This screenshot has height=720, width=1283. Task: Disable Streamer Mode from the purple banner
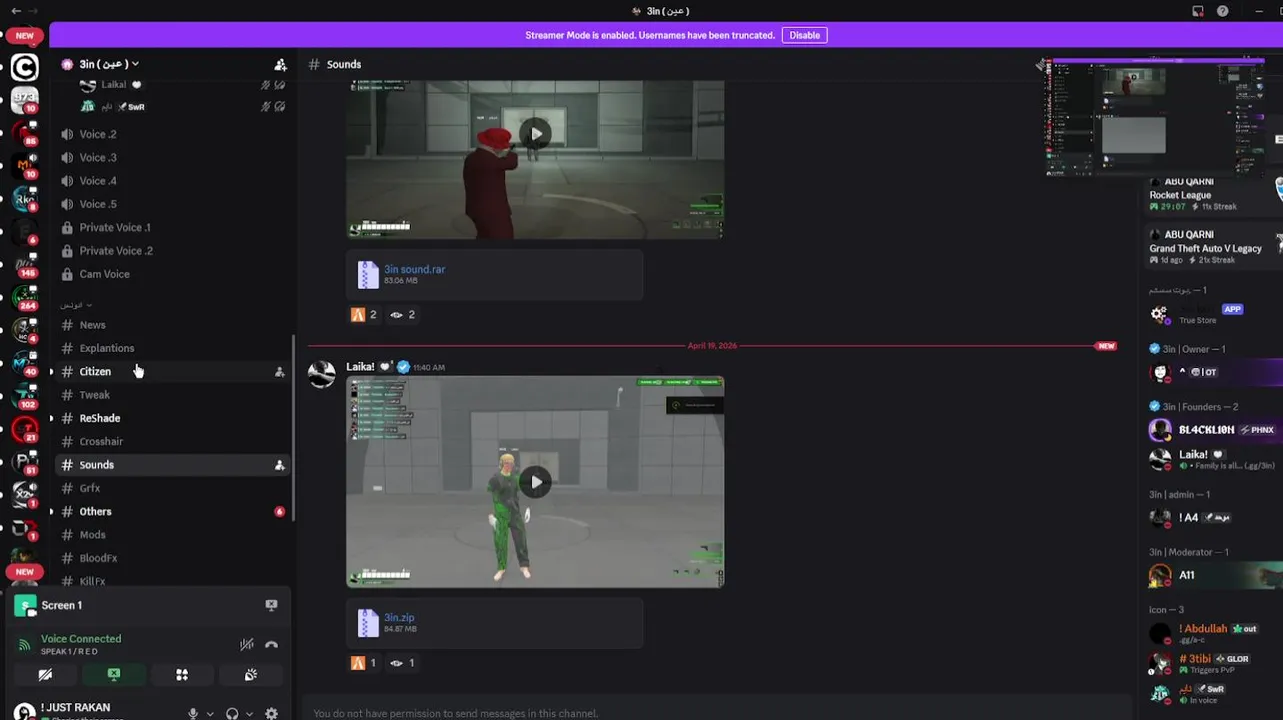pos(804,35)
